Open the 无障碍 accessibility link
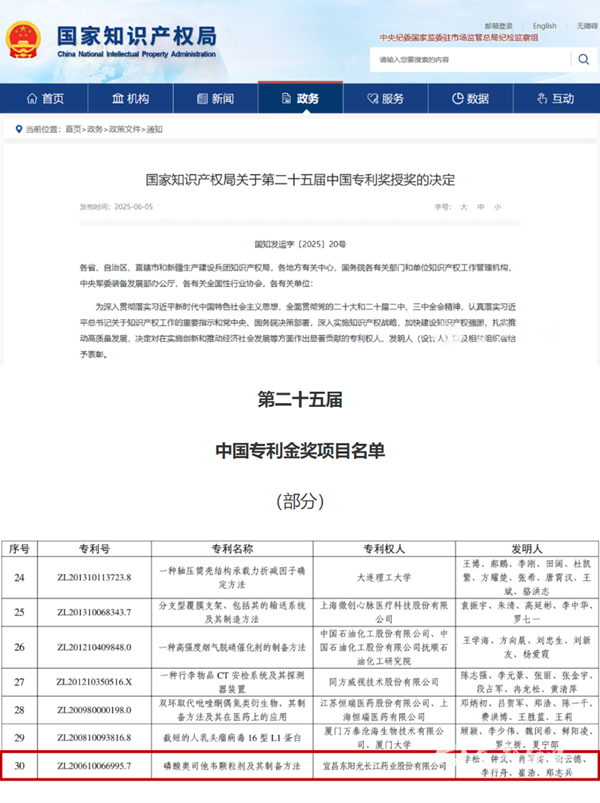 tap(587, 26)
